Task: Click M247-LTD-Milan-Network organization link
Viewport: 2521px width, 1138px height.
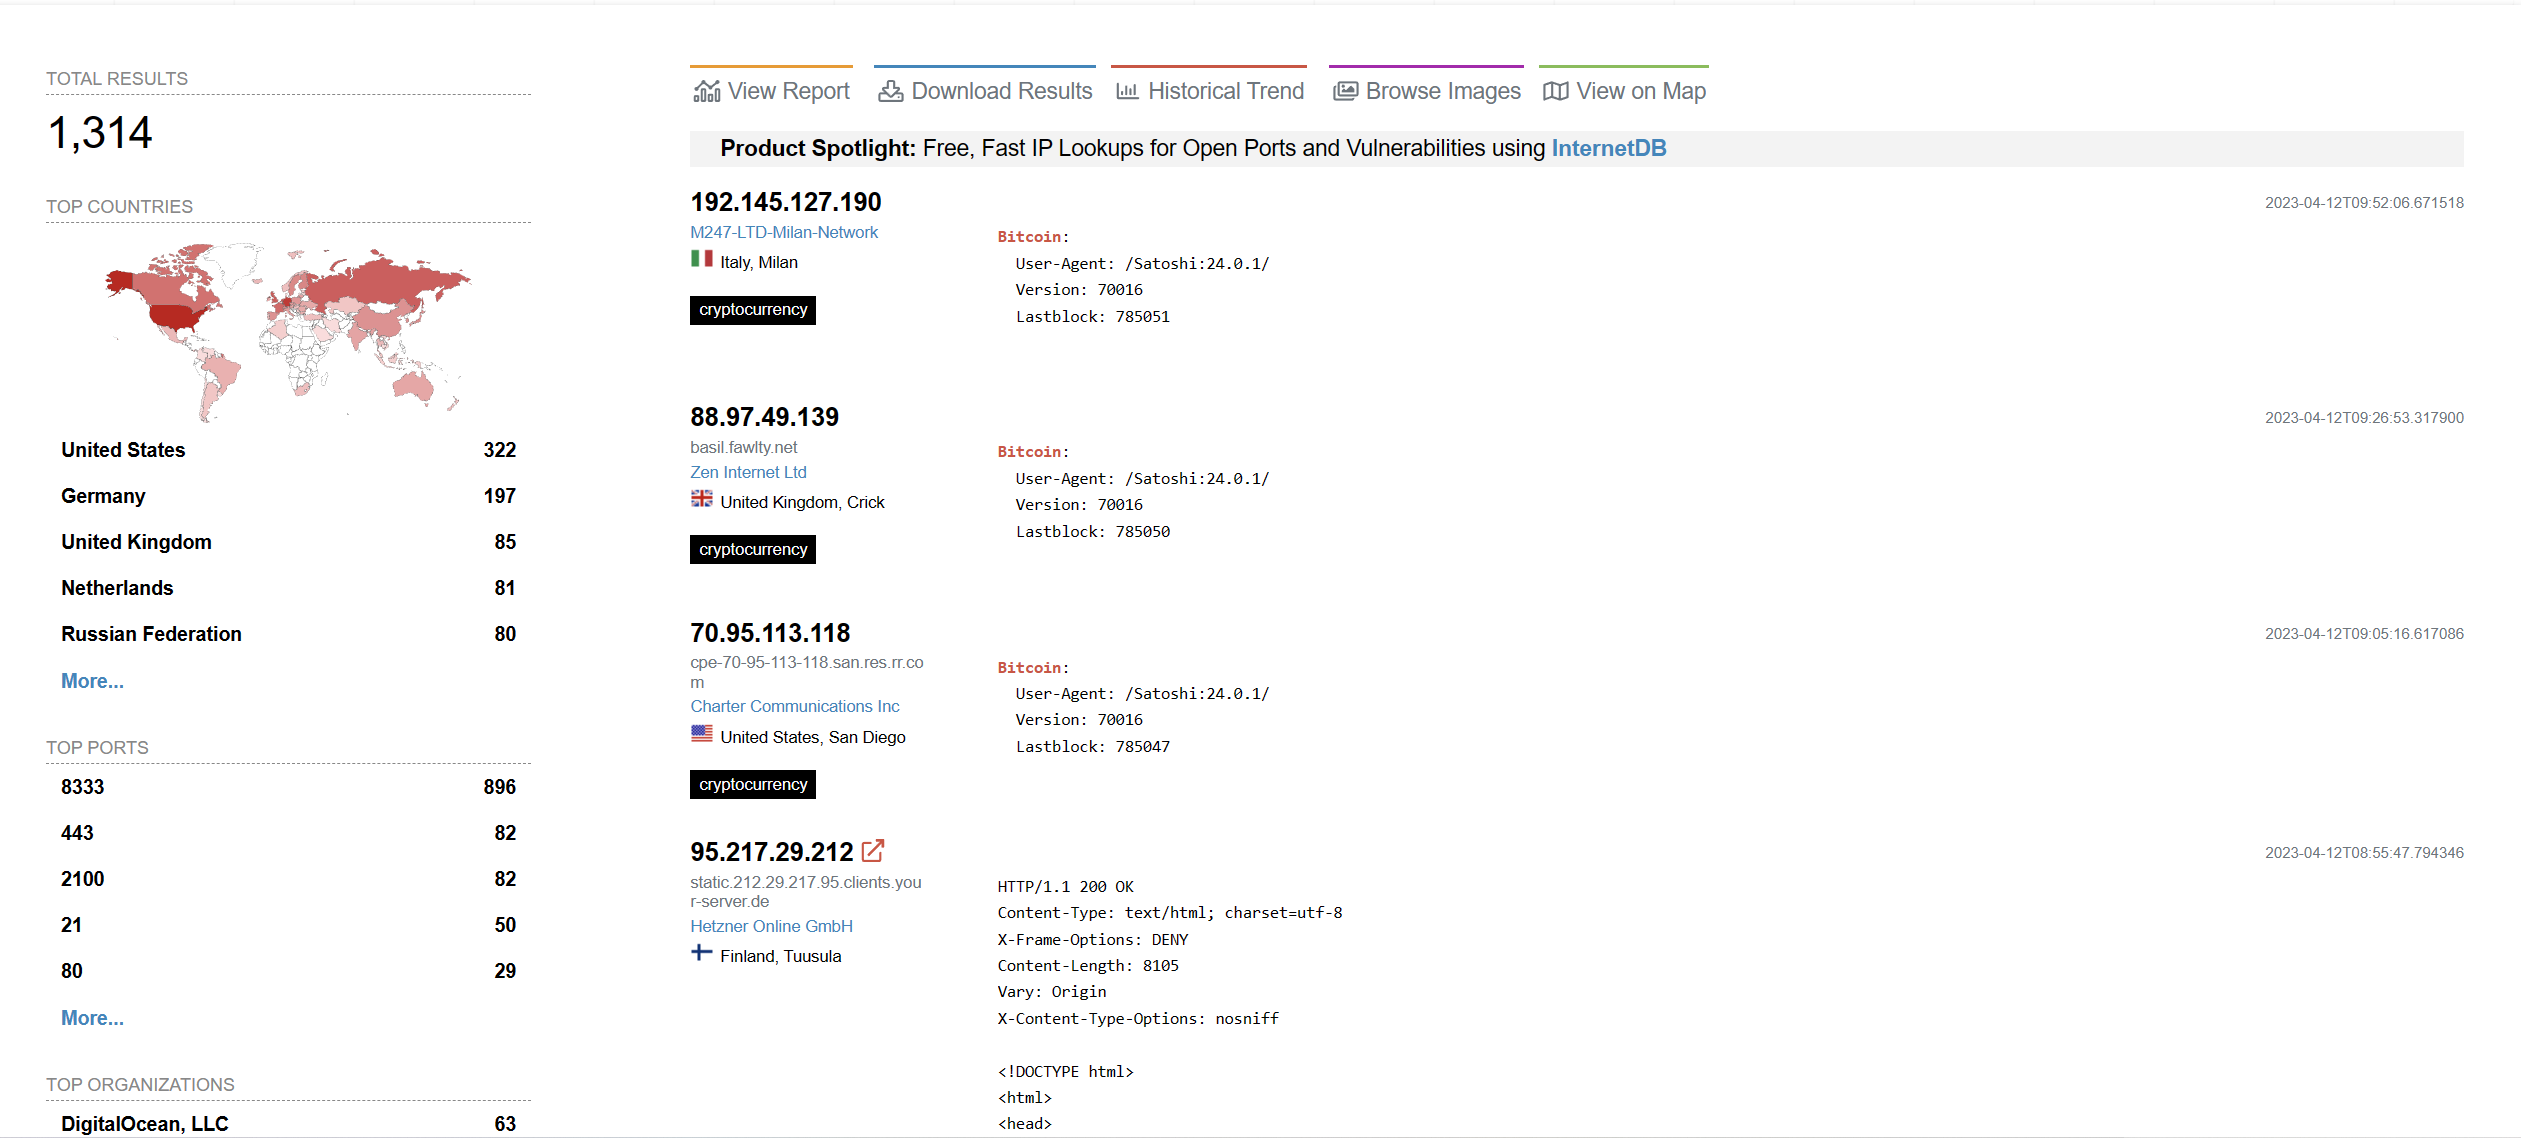Action: coord(784,232)
